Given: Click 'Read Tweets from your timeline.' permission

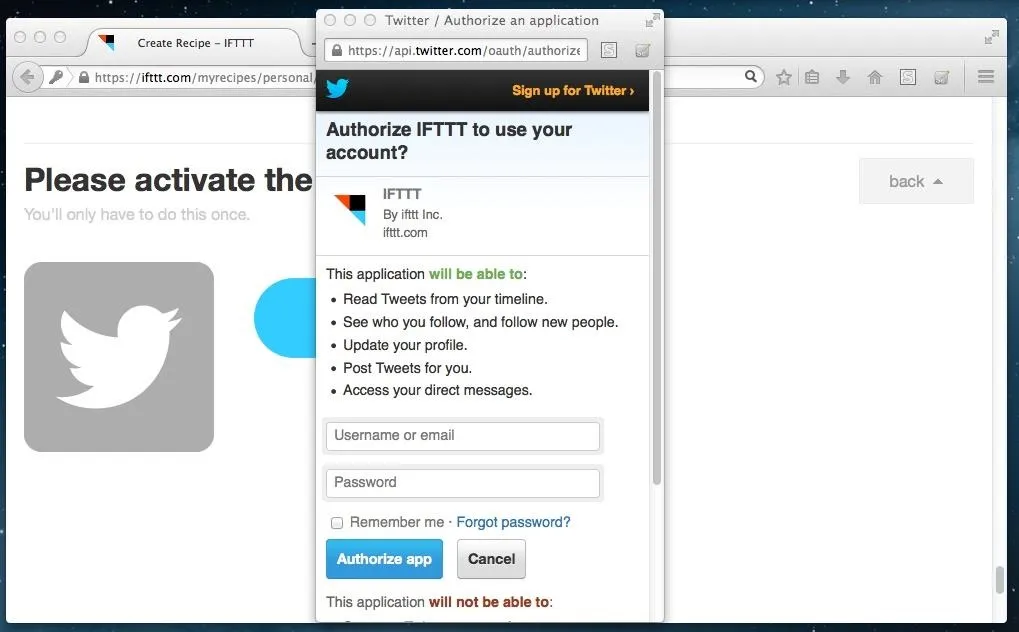Looking at the screenshot, I should click(x=445, y=299).
